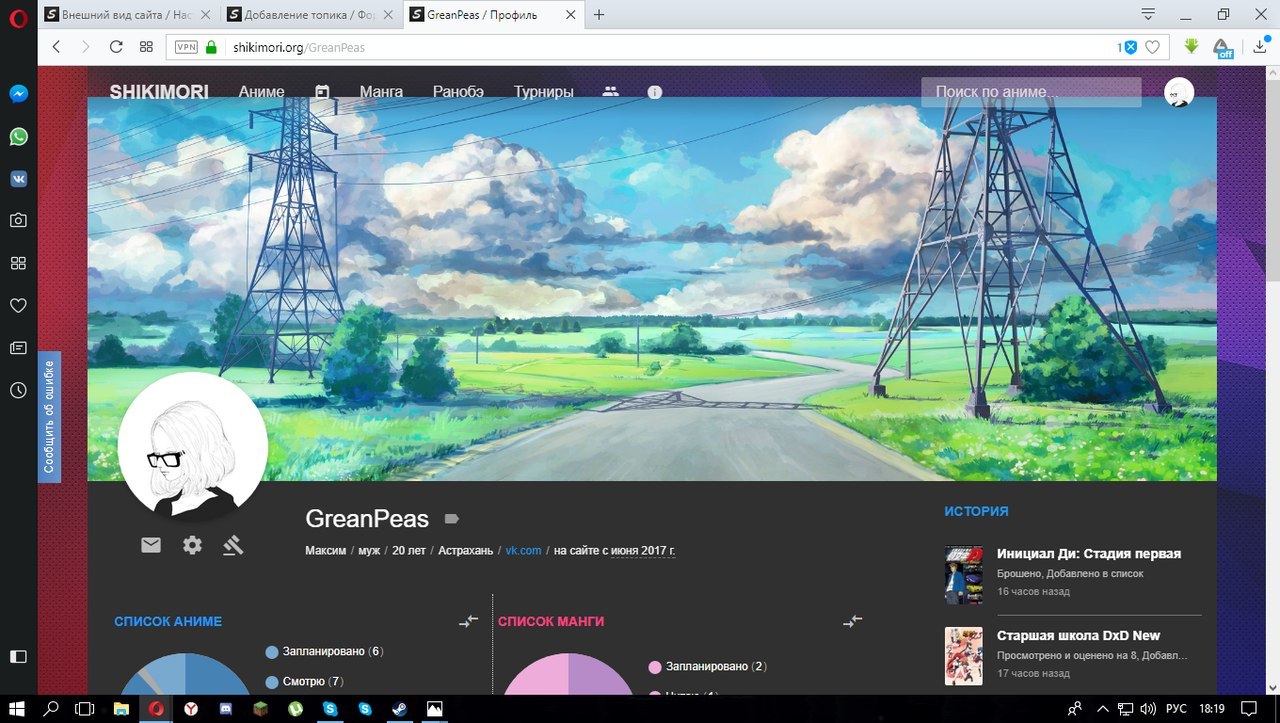Collapse manga list with its arrows icon
1280x723 pixels.
(852, 621)
